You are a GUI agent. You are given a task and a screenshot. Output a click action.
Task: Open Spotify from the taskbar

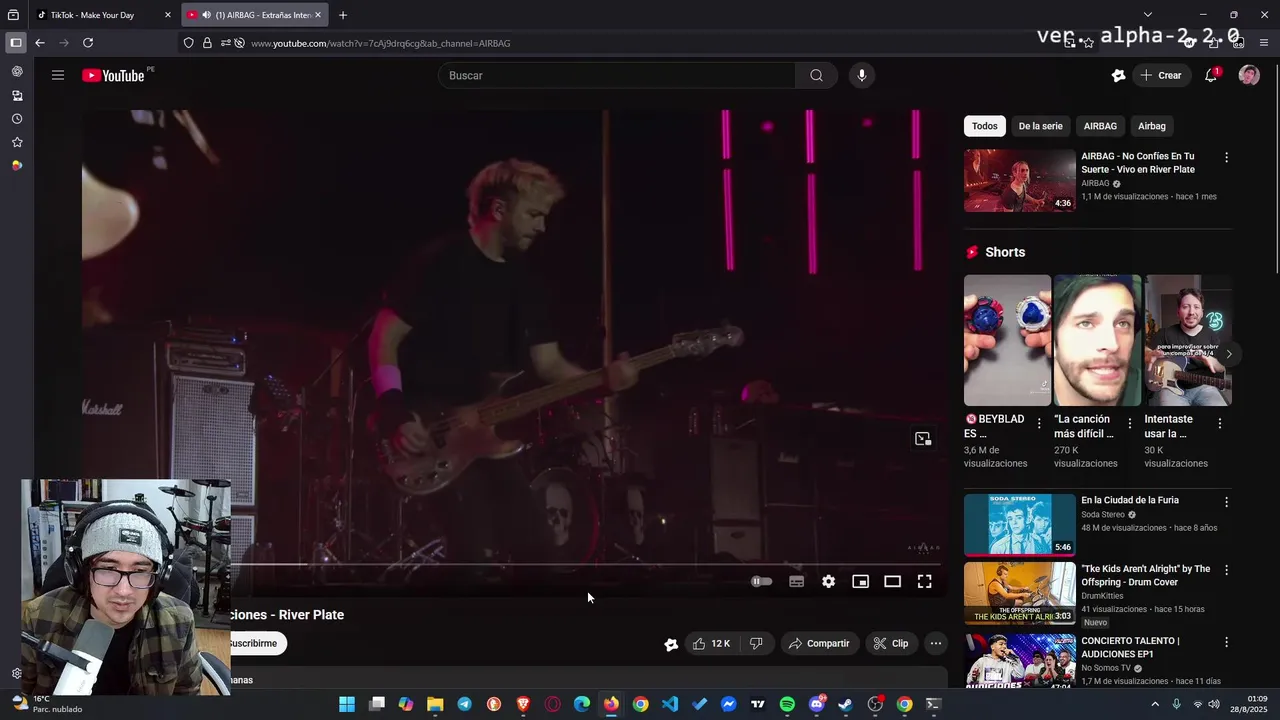[x=787, y=704]
